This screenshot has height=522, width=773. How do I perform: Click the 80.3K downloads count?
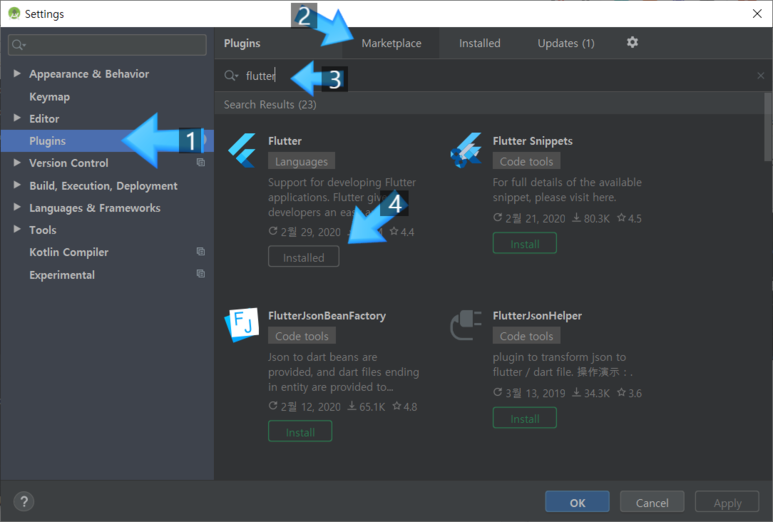tap(591, 218)
